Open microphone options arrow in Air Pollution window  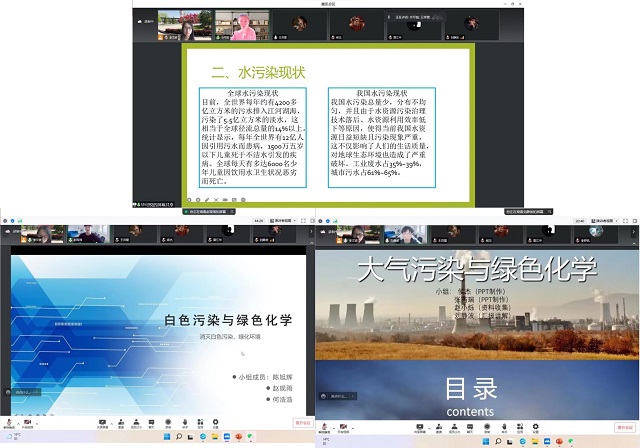coord(334,427)
